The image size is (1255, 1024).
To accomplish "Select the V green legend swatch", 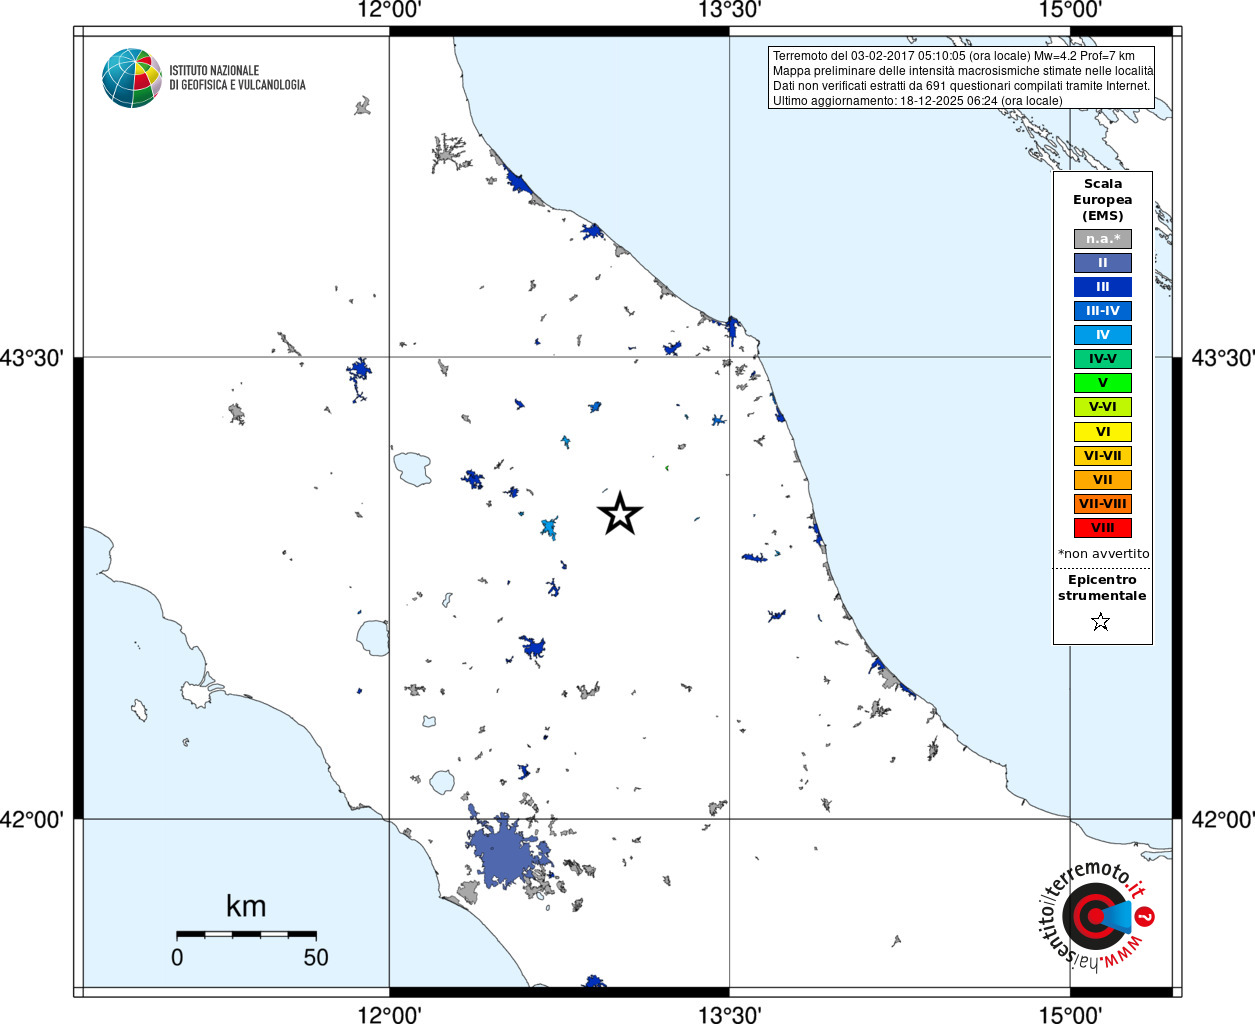I will (1103, 383).
